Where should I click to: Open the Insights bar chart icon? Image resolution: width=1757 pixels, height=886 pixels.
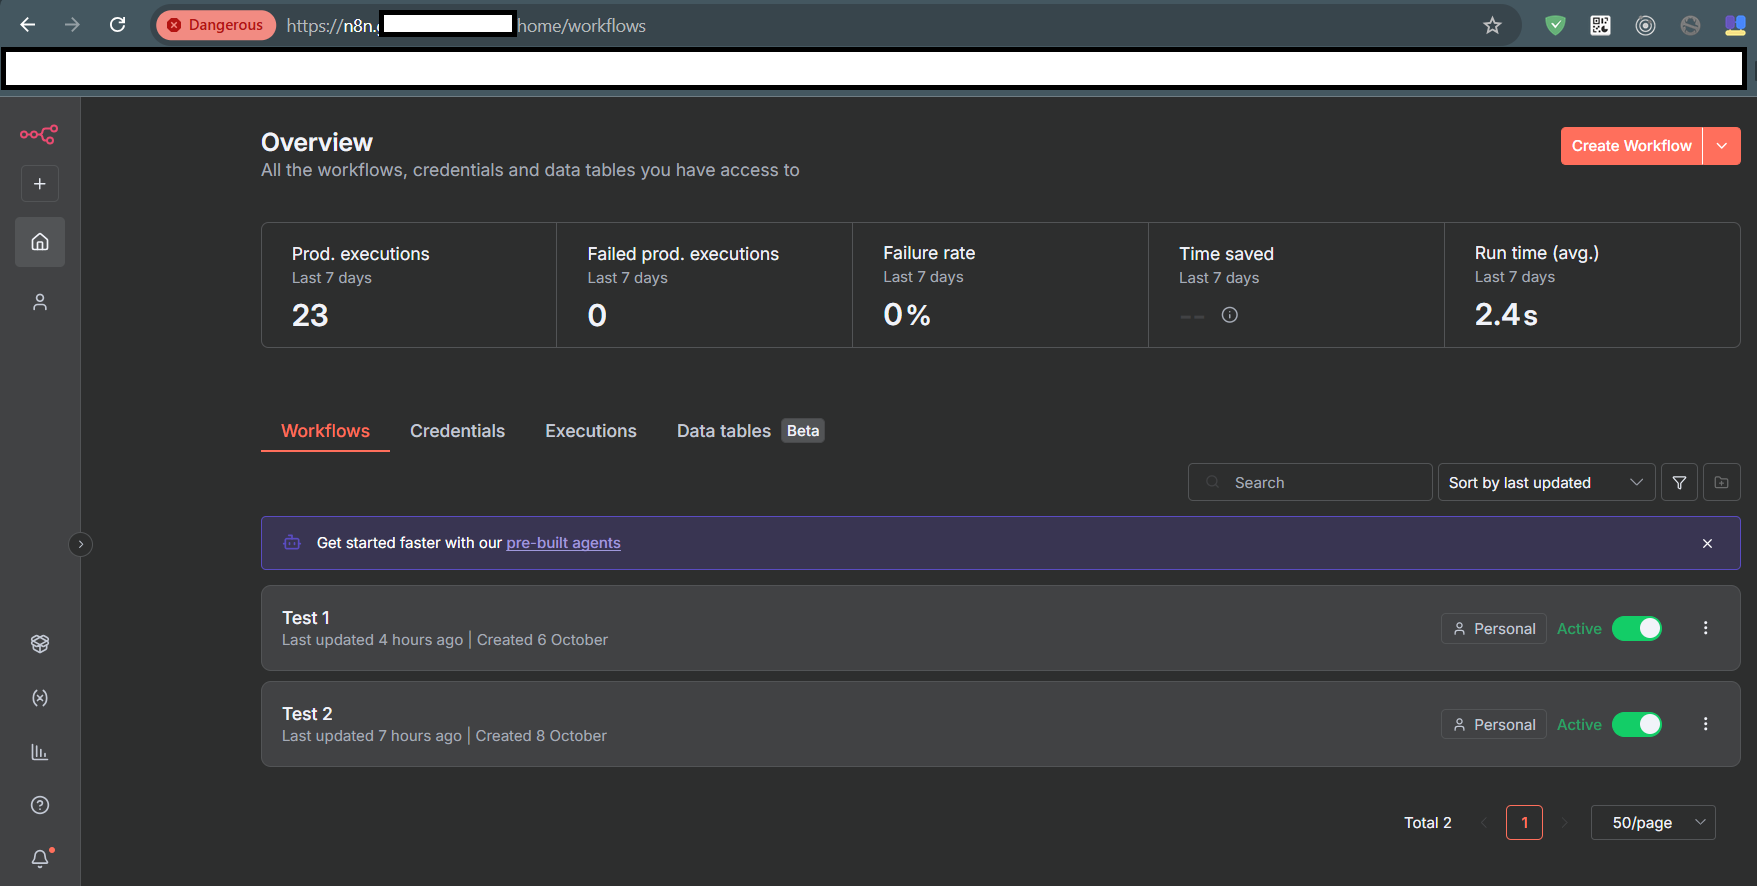click(x=40, y=752)
